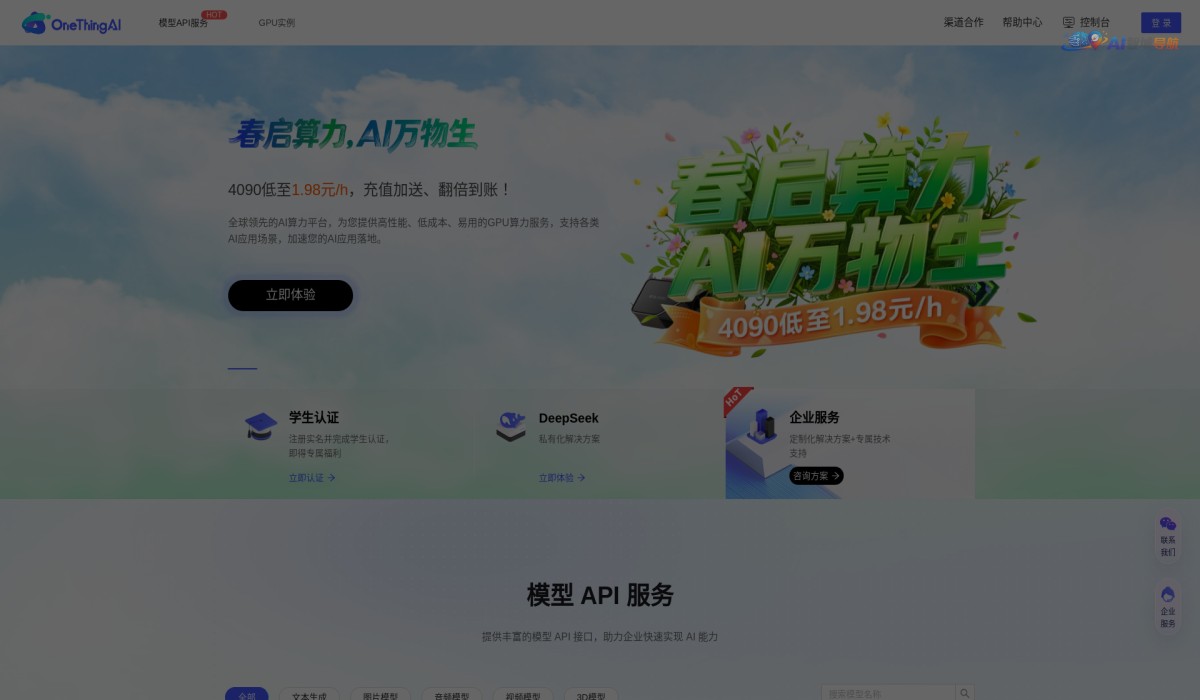Open 帮助中心 from the top navigation

(x=1023, y=22)
